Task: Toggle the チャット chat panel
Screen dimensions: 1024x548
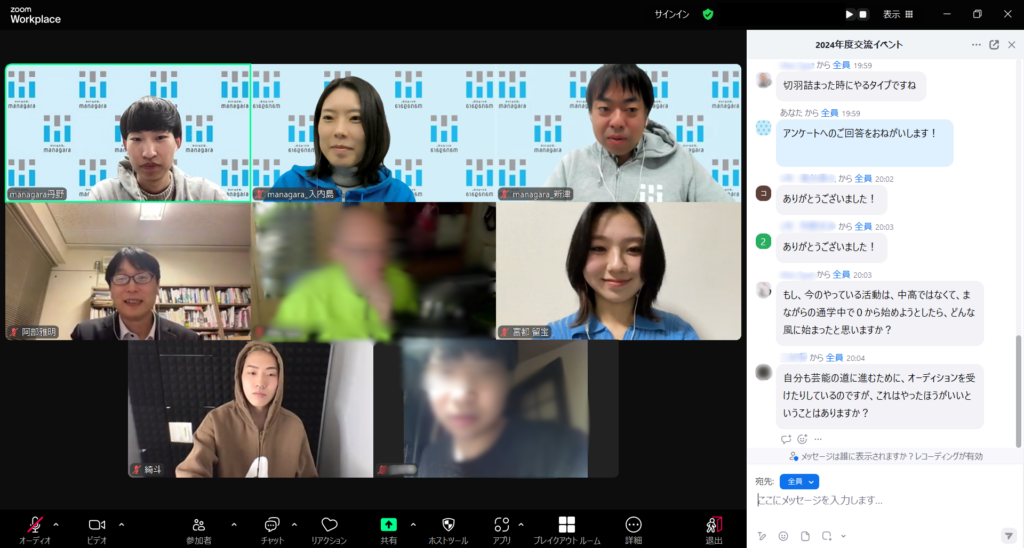Action: (272, 530)
